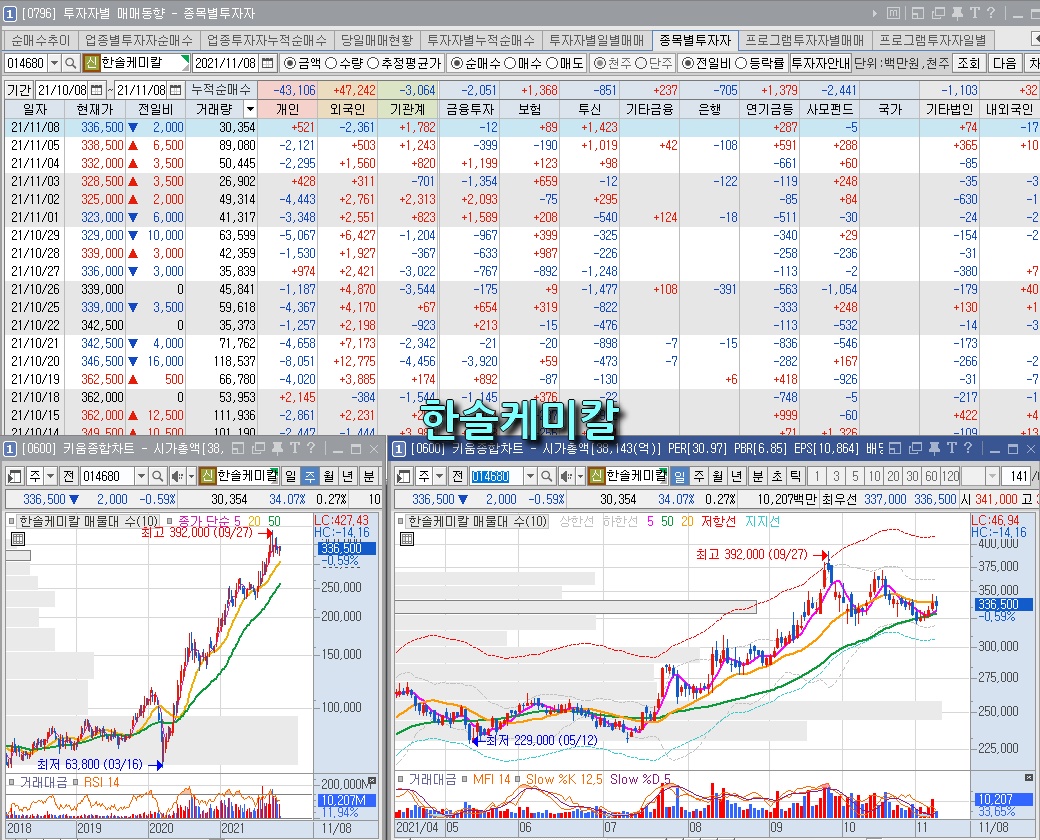Pin the right chart window
This screenshot has height=840, width=1040.
coord(935,449)
